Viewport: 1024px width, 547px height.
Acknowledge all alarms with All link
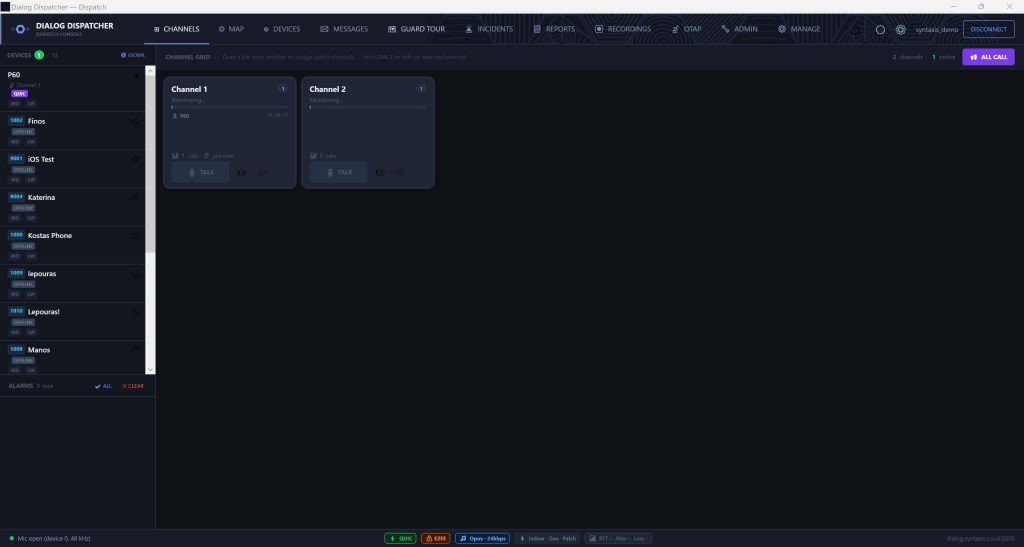[x=103, y=386]
